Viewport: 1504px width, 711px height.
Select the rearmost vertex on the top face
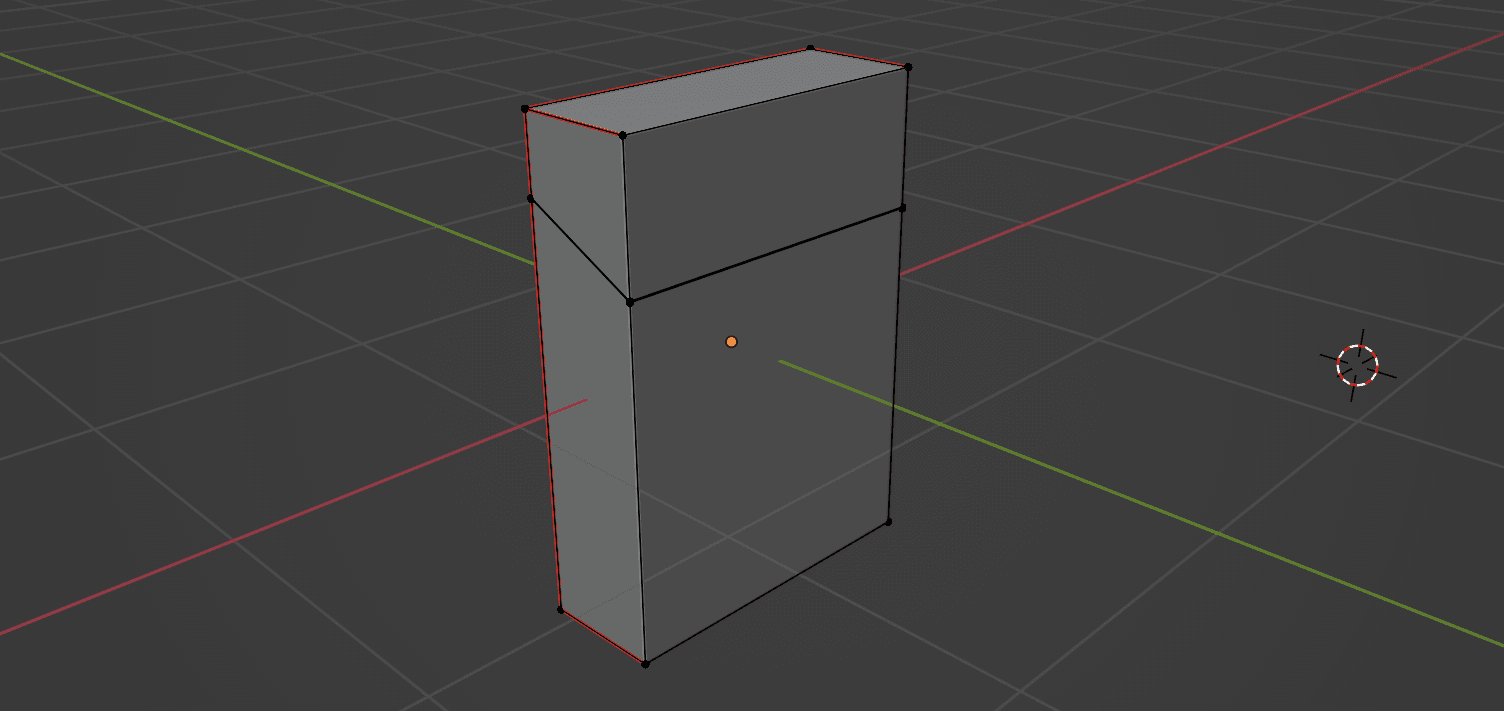point(810,48)
